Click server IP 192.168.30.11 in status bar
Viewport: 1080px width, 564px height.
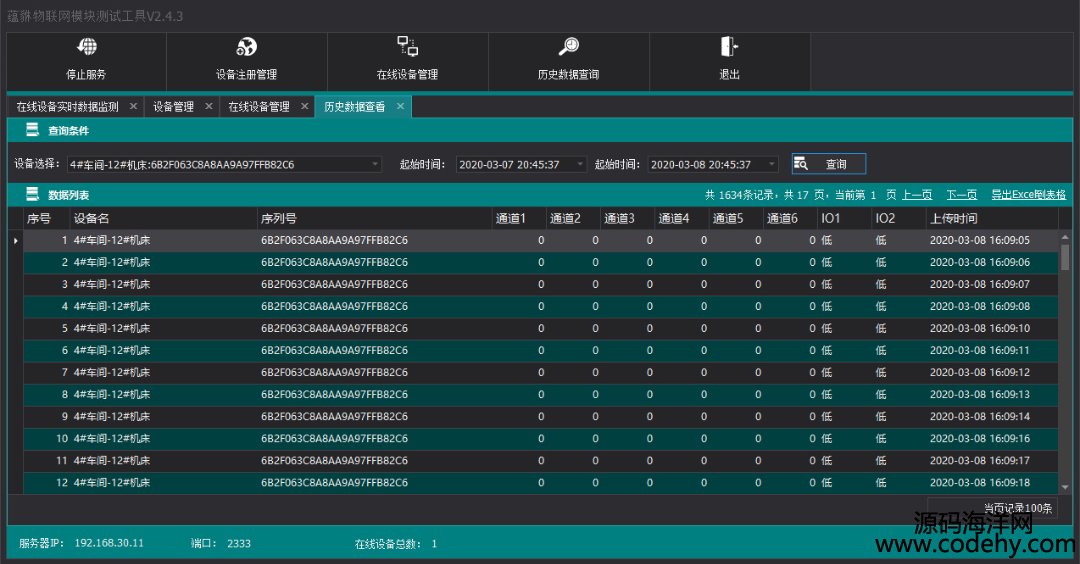[x=109, y=543]
